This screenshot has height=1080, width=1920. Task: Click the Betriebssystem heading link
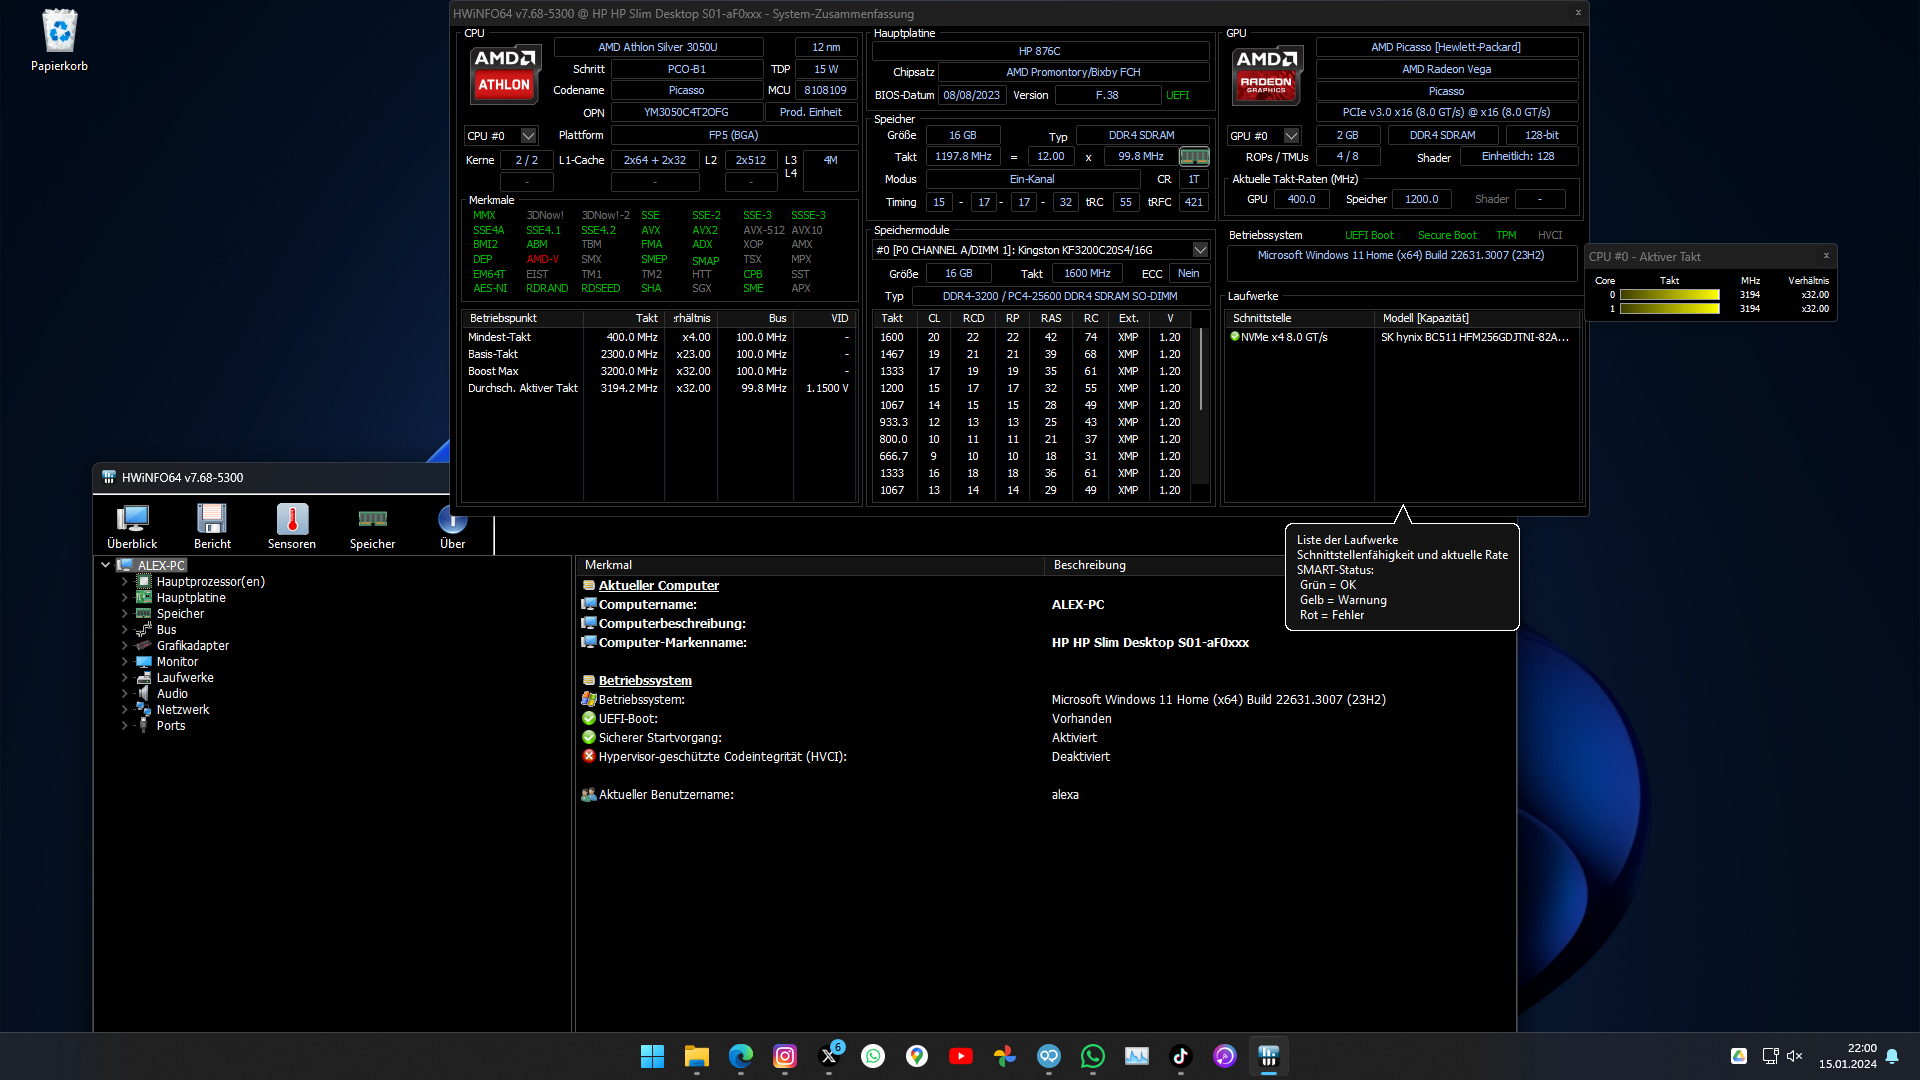coord(645,681)
